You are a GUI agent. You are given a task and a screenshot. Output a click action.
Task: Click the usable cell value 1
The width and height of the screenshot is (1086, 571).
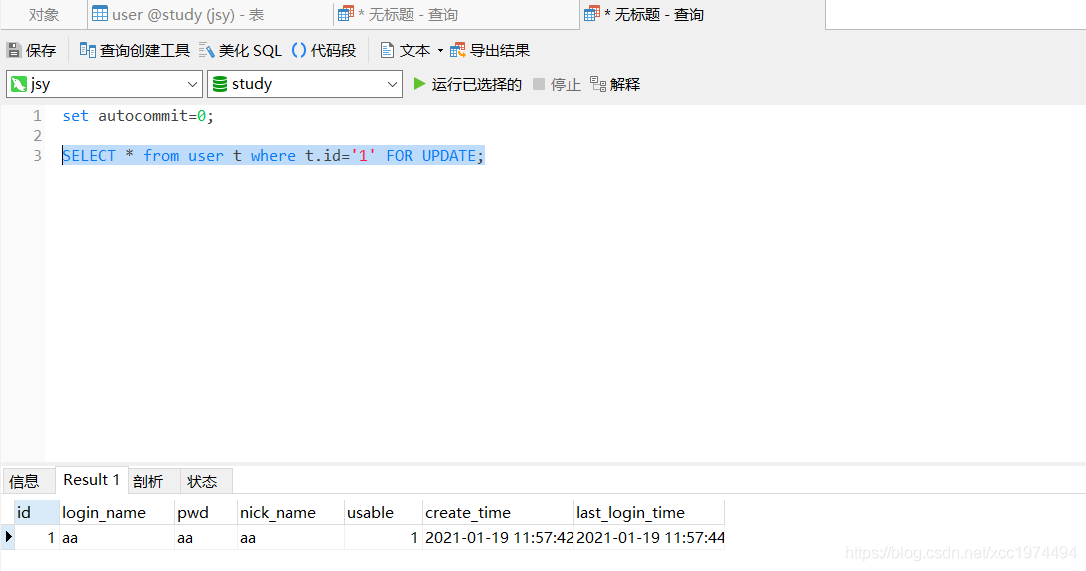(x=383, y=537)
